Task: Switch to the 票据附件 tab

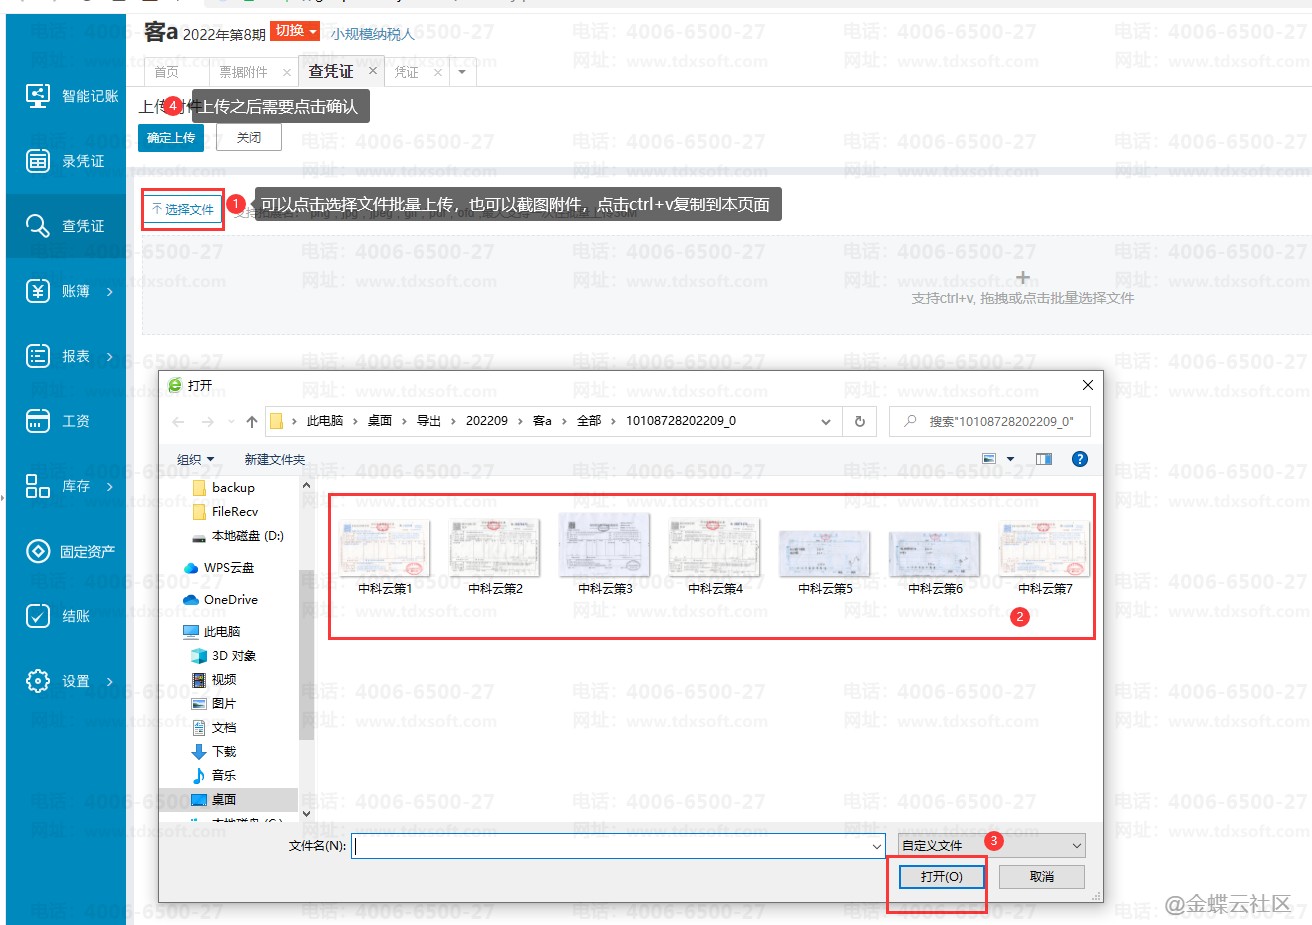Action: coord(243,72)
